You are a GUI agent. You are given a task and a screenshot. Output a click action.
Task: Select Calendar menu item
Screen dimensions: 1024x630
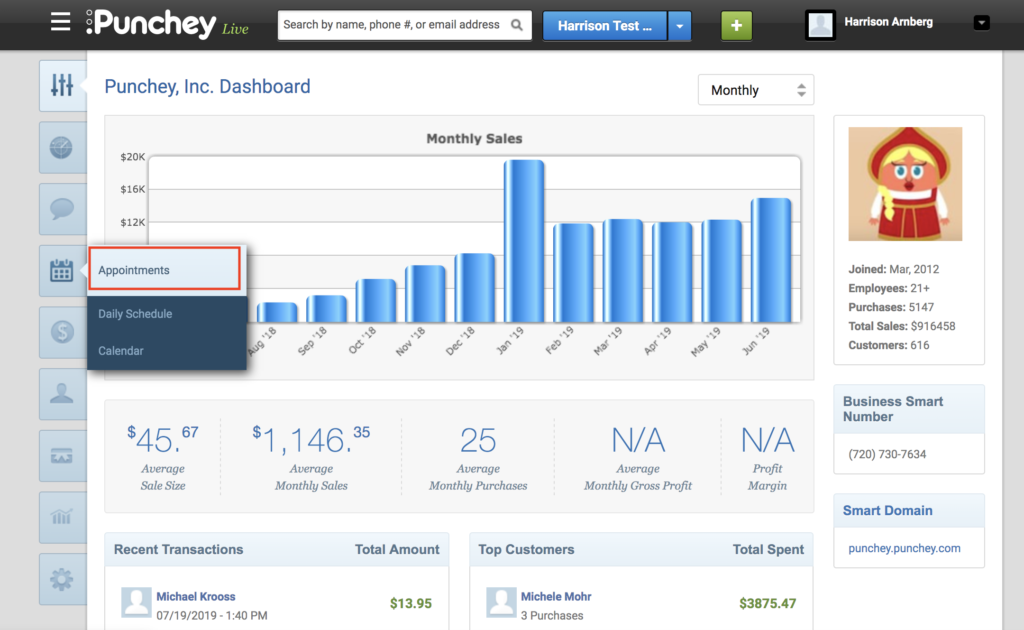[x=167, y=351]
